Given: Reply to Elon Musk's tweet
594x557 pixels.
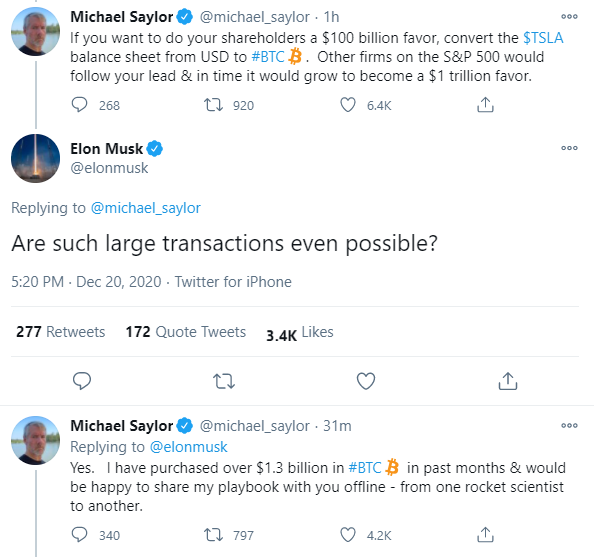Looking at the screenshot, I should point(82,381).
